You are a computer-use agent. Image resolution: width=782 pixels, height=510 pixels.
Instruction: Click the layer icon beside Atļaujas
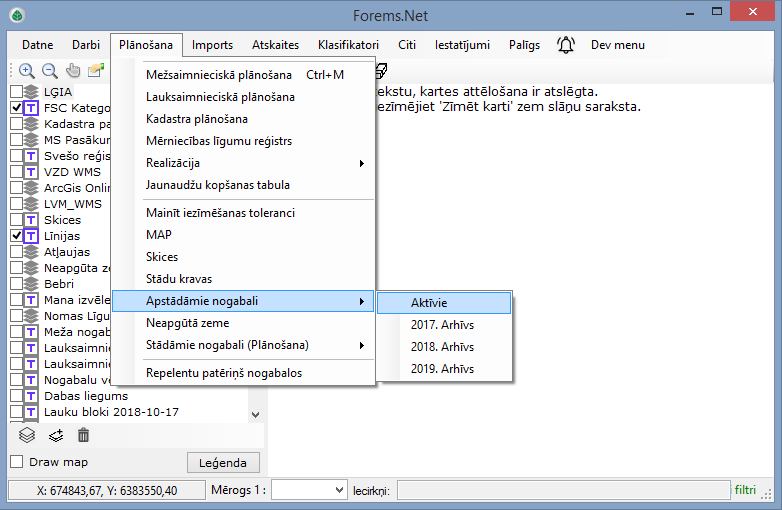31,252
